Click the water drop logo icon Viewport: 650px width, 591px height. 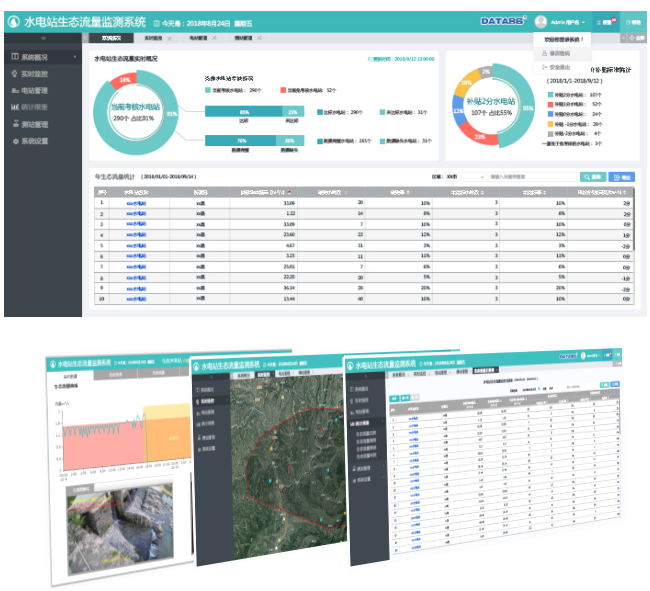tap(13, 21)
